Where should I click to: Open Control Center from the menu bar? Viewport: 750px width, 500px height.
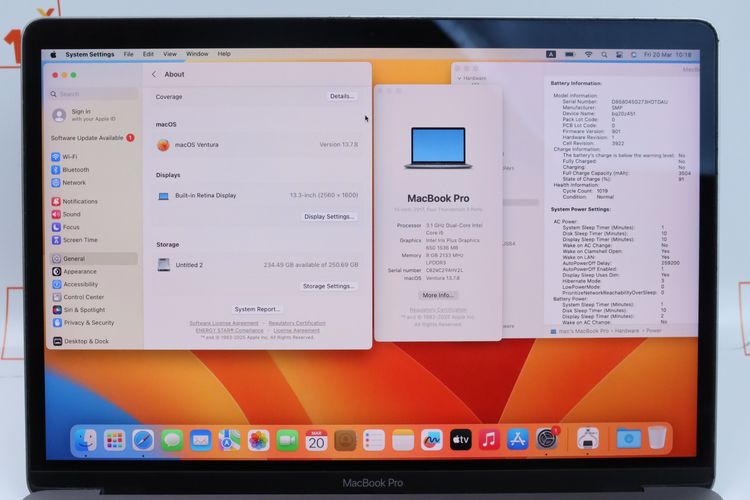tap(619, 55)
